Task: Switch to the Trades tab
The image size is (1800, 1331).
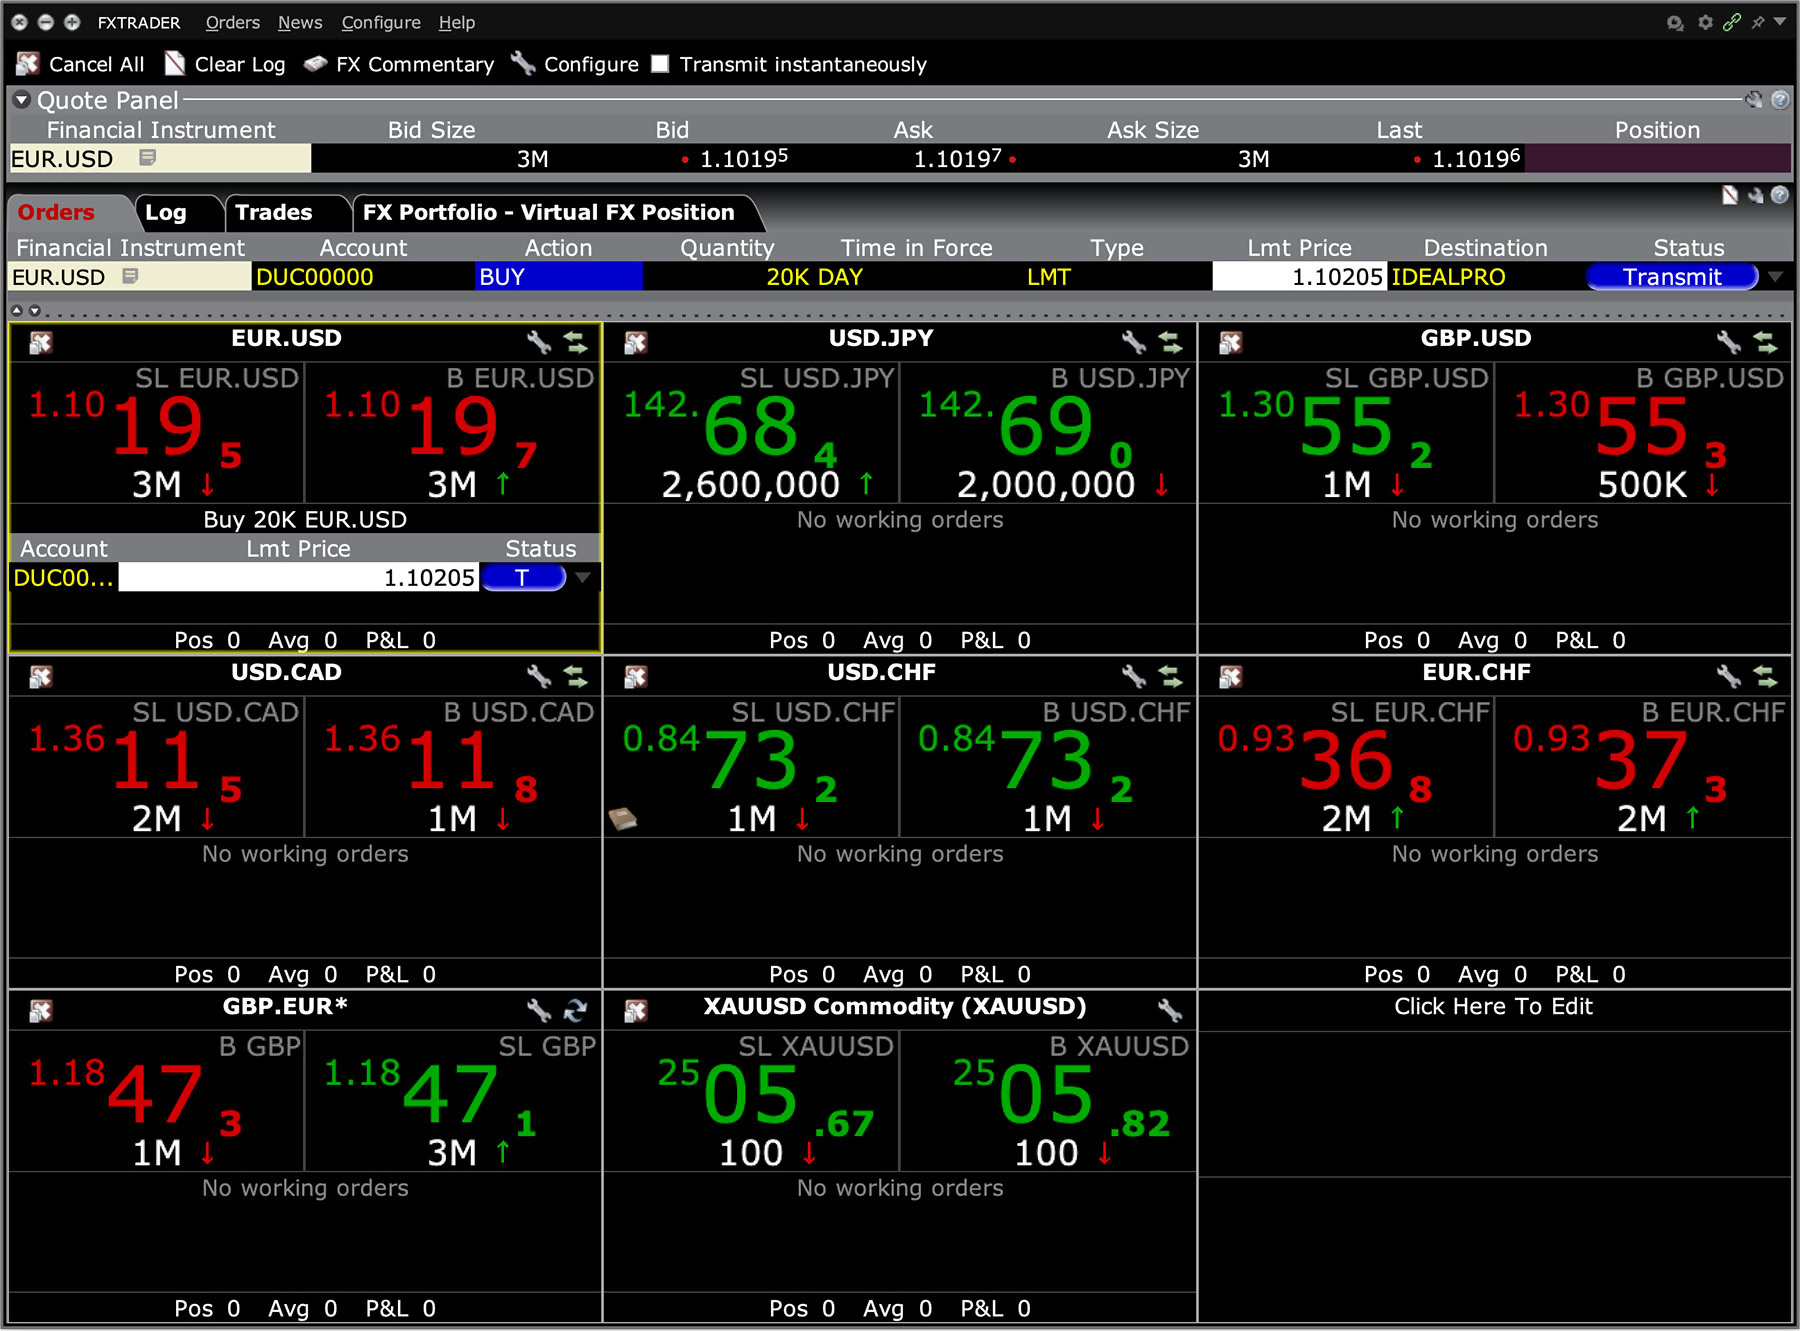Action: pyautogui.click(x=273, y=212)
